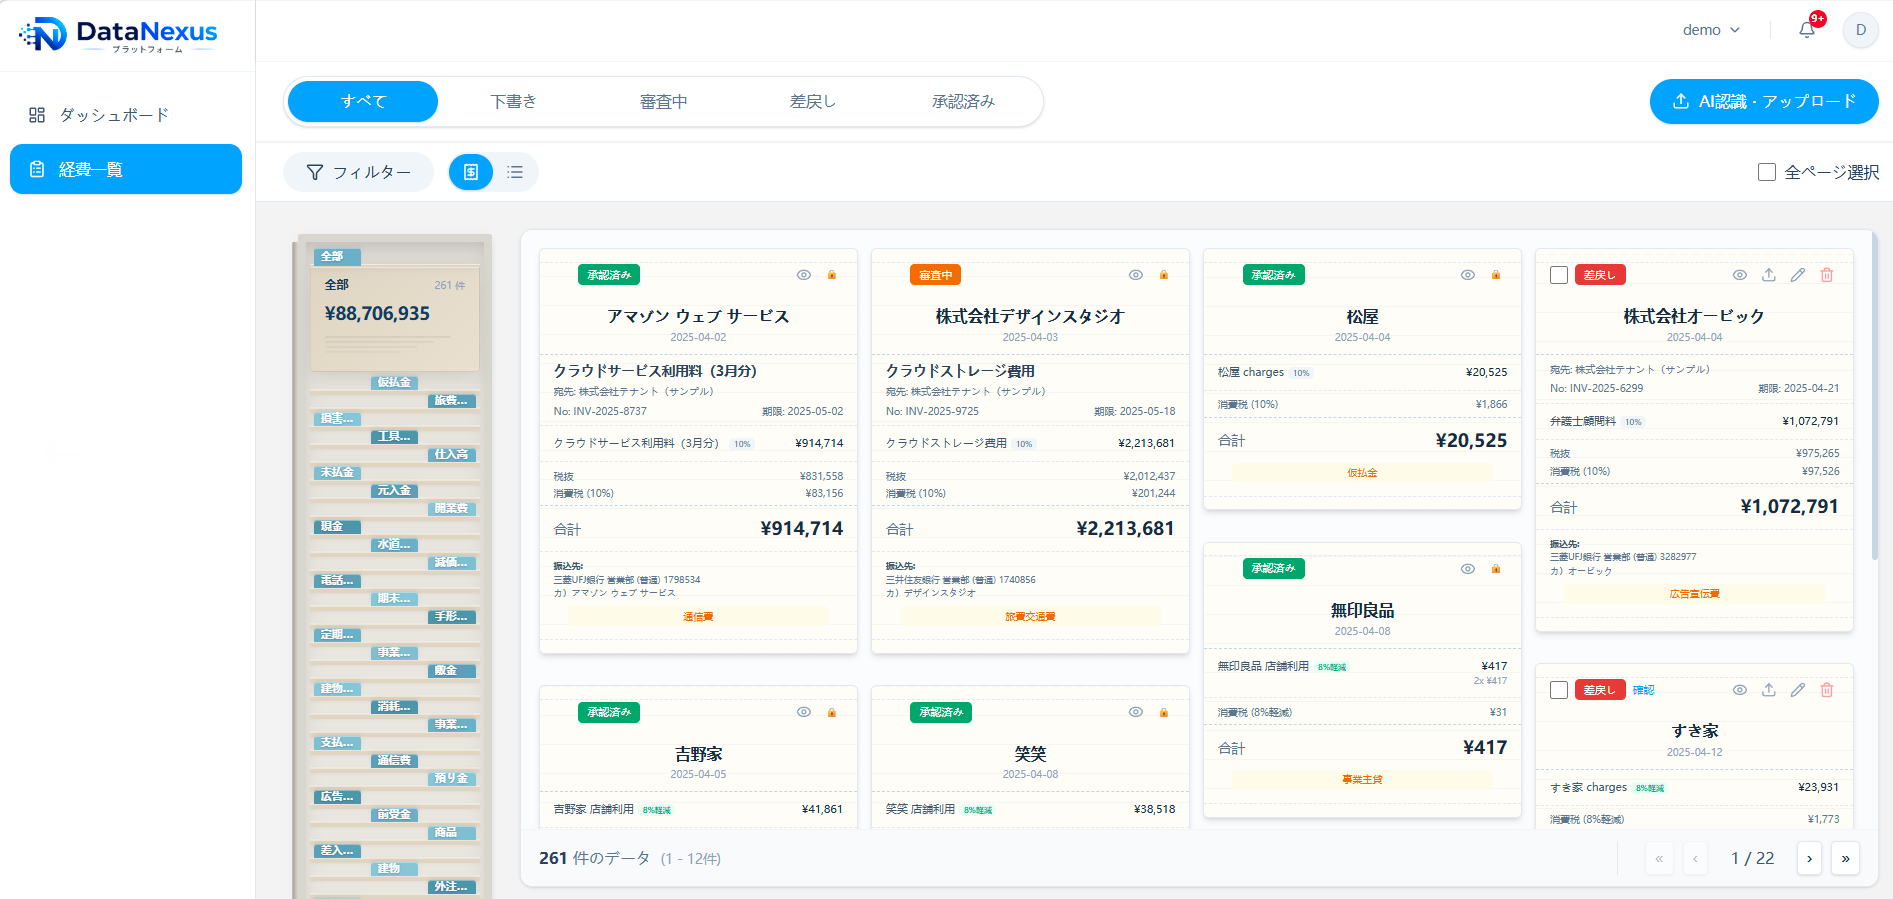Delete 株式会社オービック expense with trash icon
This screenshot has height=899, width=1893.
coord(1827,275)
